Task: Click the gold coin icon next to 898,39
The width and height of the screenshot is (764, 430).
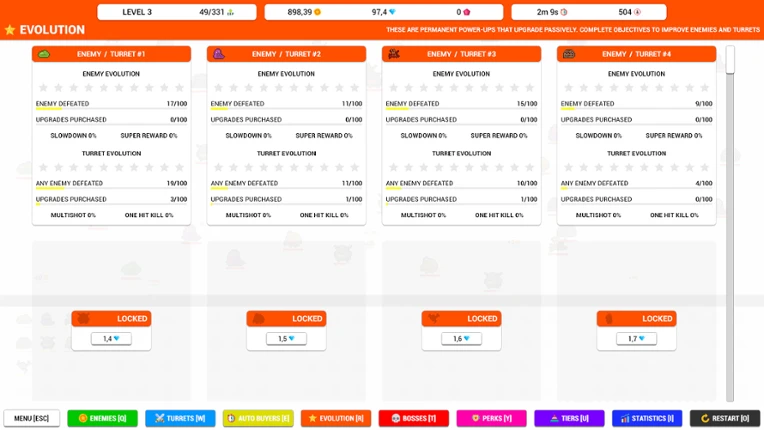Action: (318, 12)
